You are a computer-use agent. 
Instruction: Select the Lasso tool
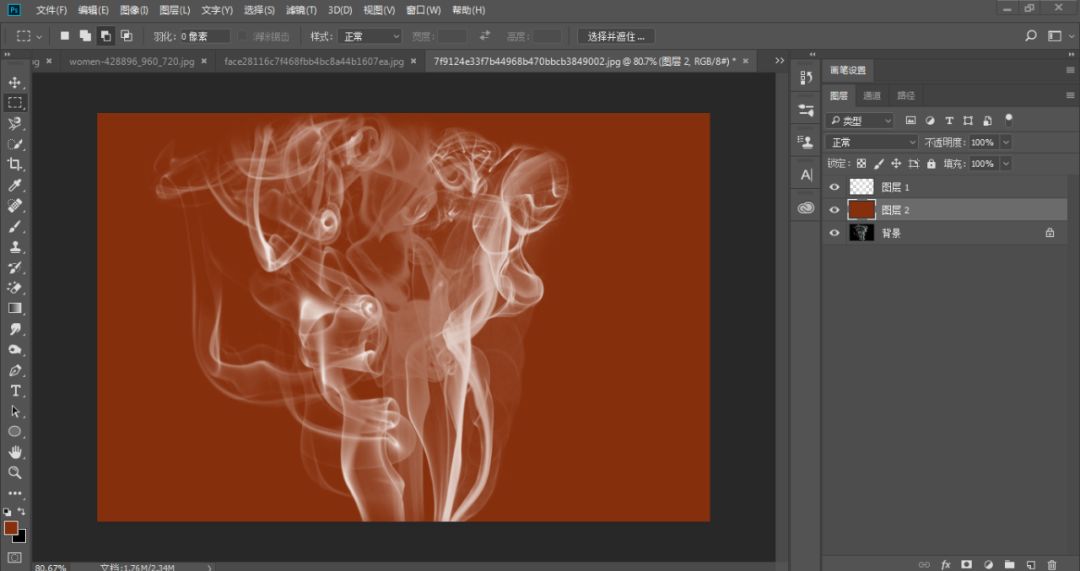pos(14,123)
